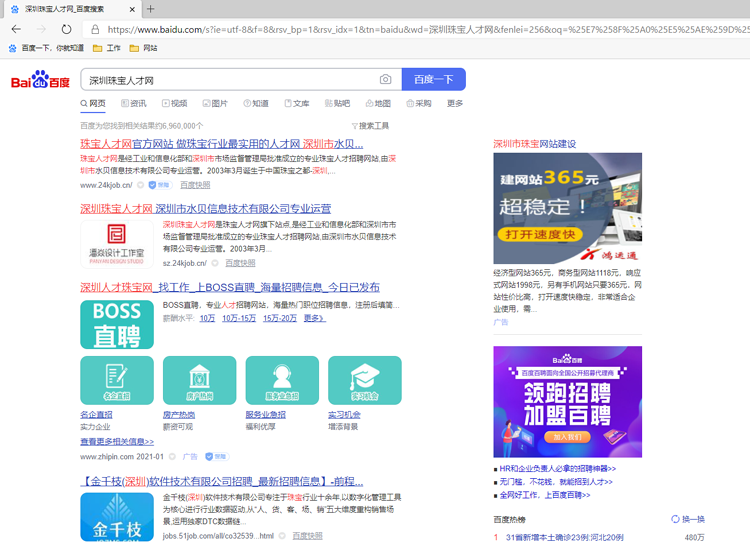Switch to the 贴吧 tab
The width and height of the screenshot is (750, 546).
337,103
